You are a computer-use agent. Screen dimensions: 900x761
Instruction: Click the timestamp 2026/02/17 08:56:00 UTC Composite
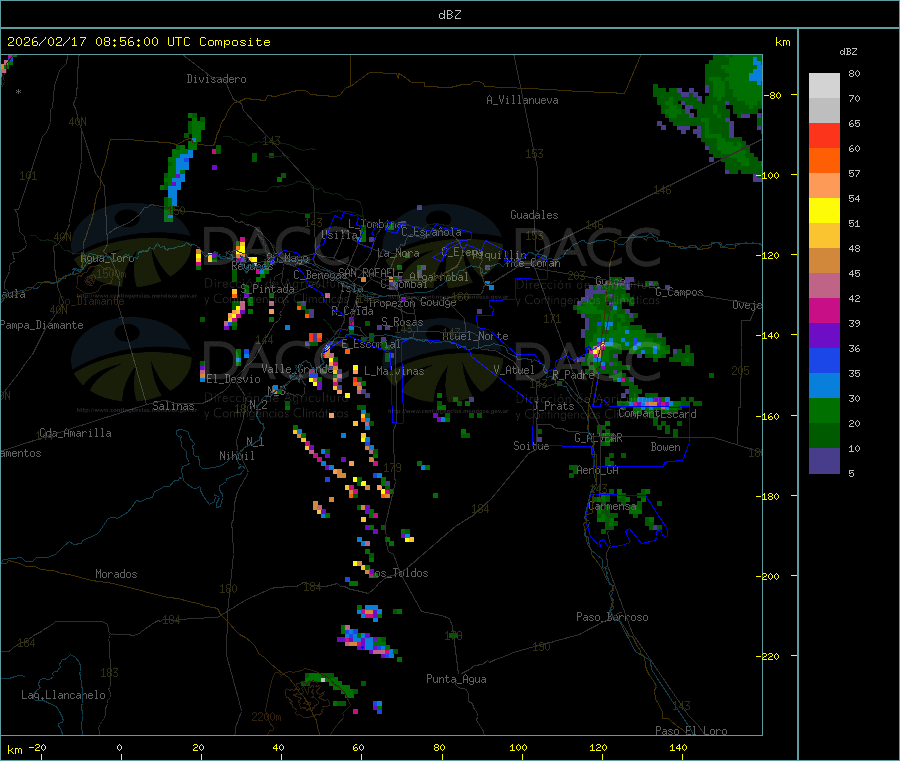click(138, 42)
